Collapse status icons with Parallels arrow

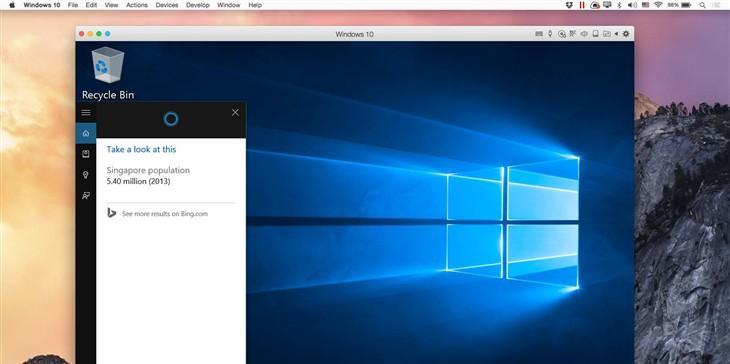tap(616, 34)
